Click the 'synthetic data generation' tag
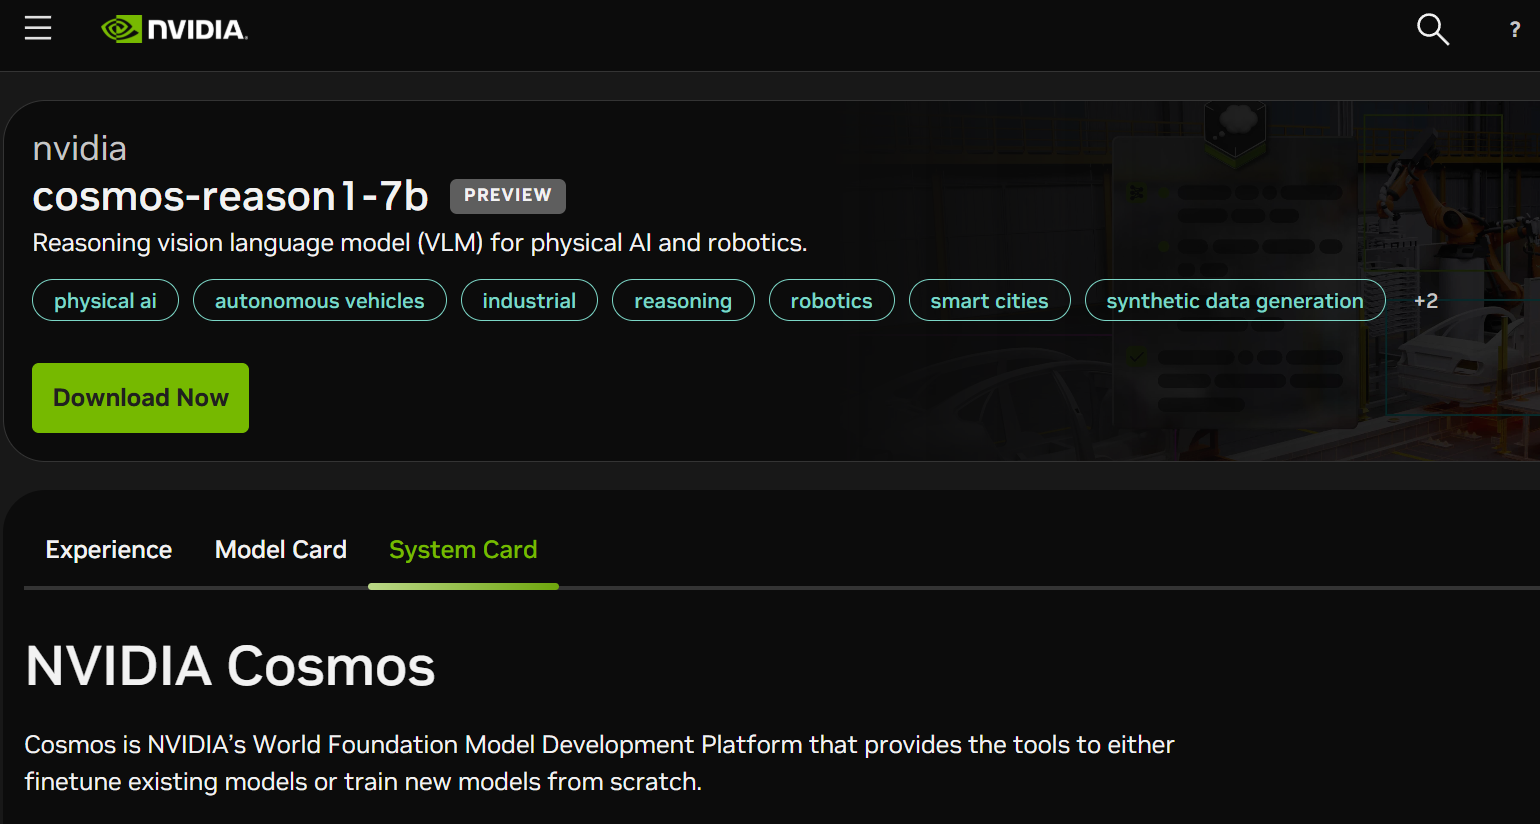 click(x=1234, y=301)
